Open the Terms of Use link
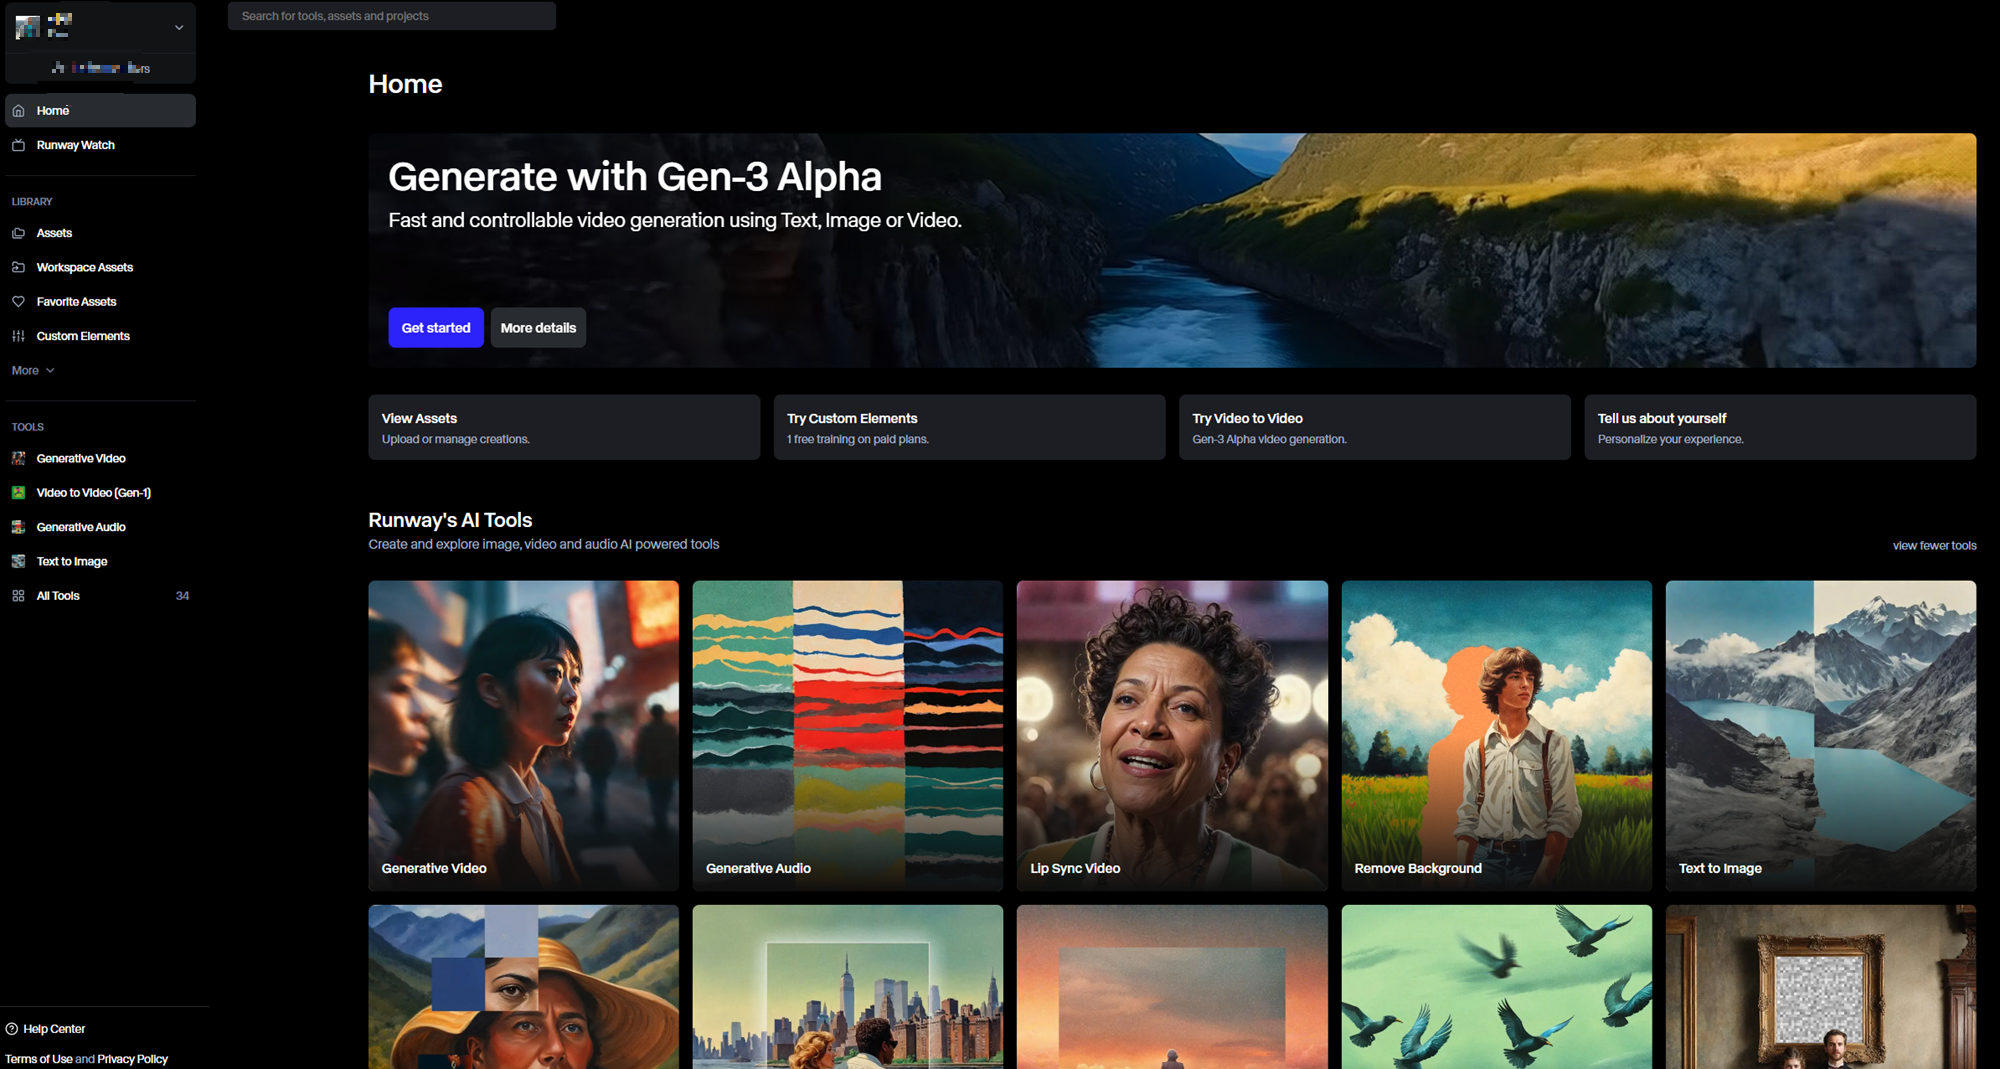The height and width of the screenshot is (1069, 2000). [39, 1059]
